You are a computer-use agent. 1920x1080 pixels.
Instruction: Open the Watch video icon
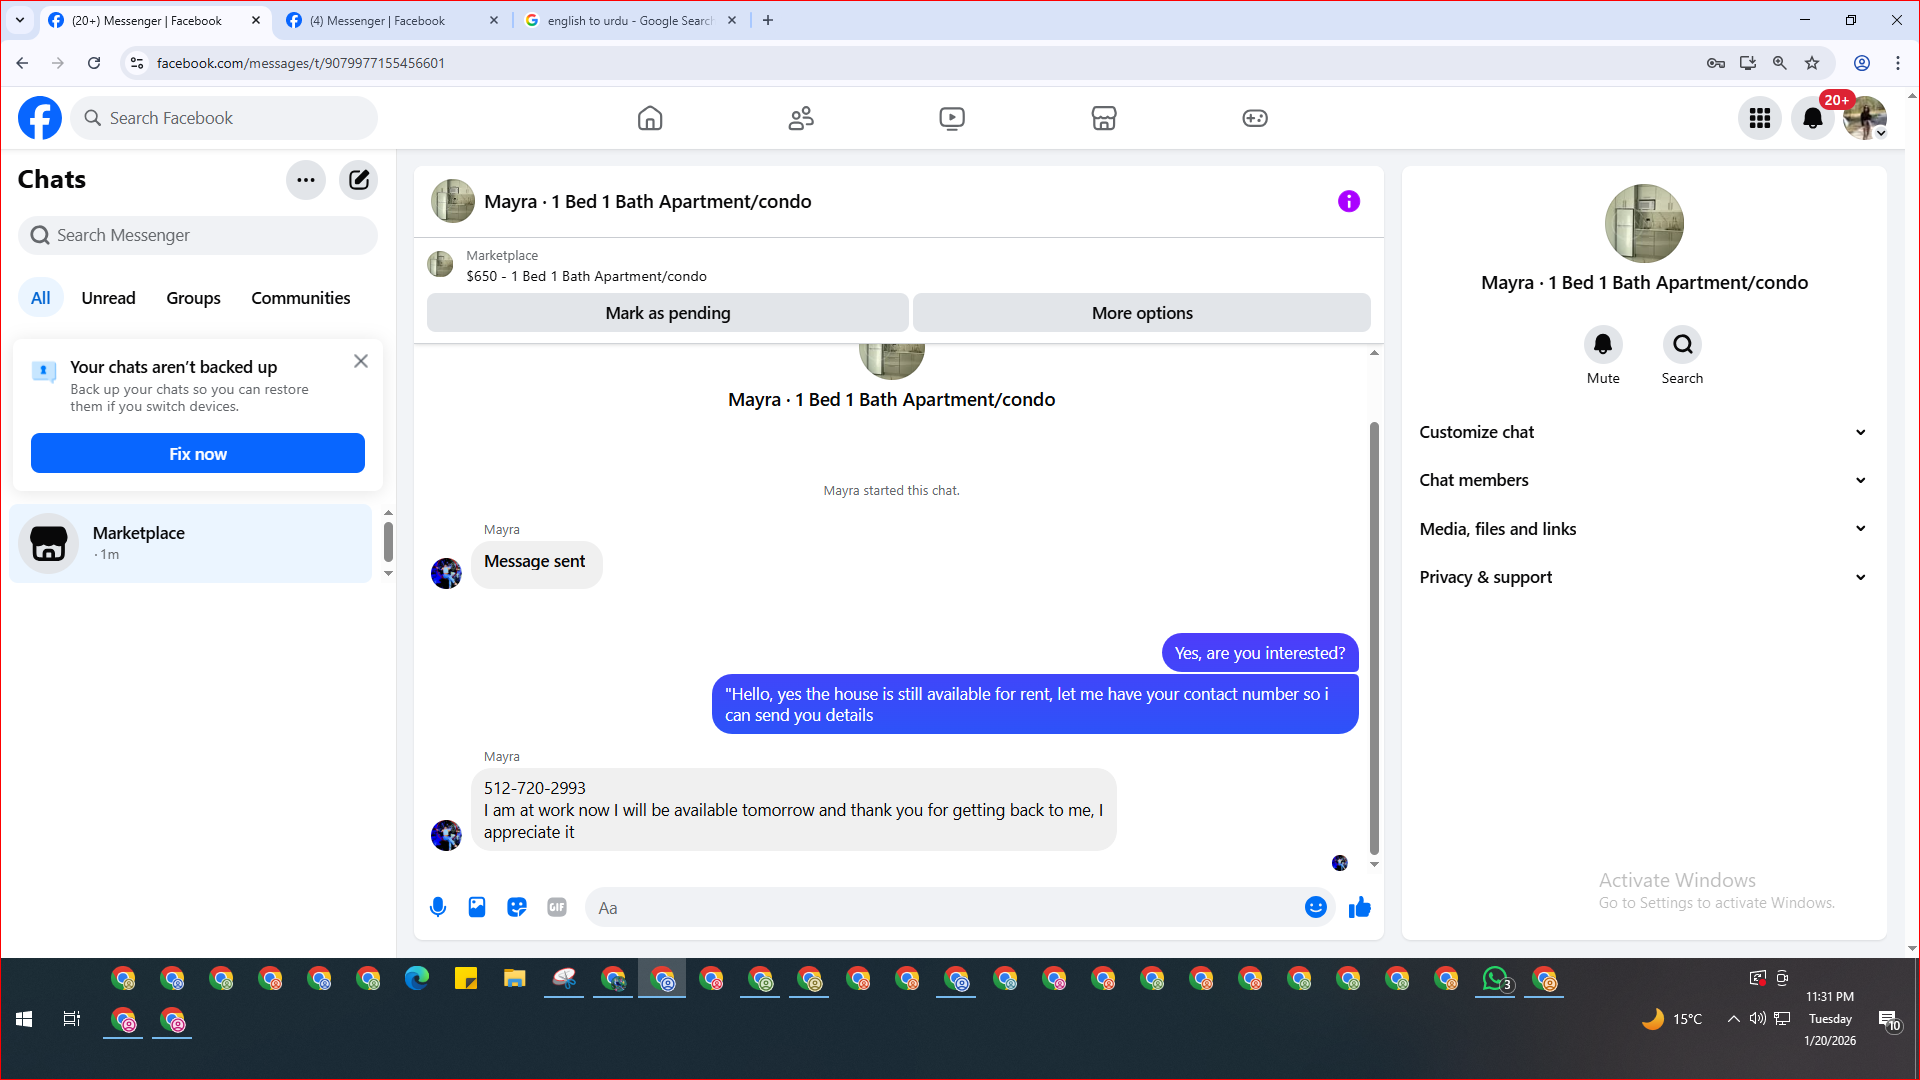[x=952, y=118]
